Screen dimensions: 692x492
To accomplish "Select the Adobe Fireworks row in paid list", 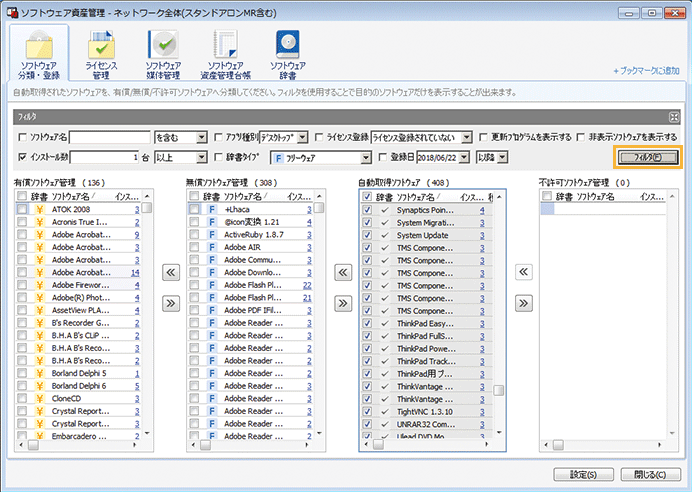I will click(79, 285).
